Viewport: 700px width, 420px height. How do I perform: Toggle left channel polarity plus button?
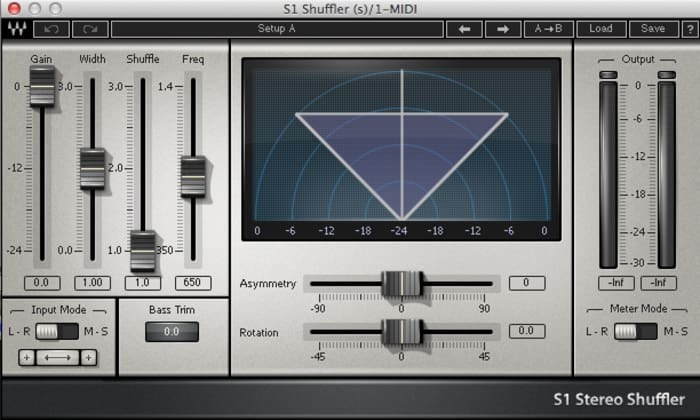(27, 358)
